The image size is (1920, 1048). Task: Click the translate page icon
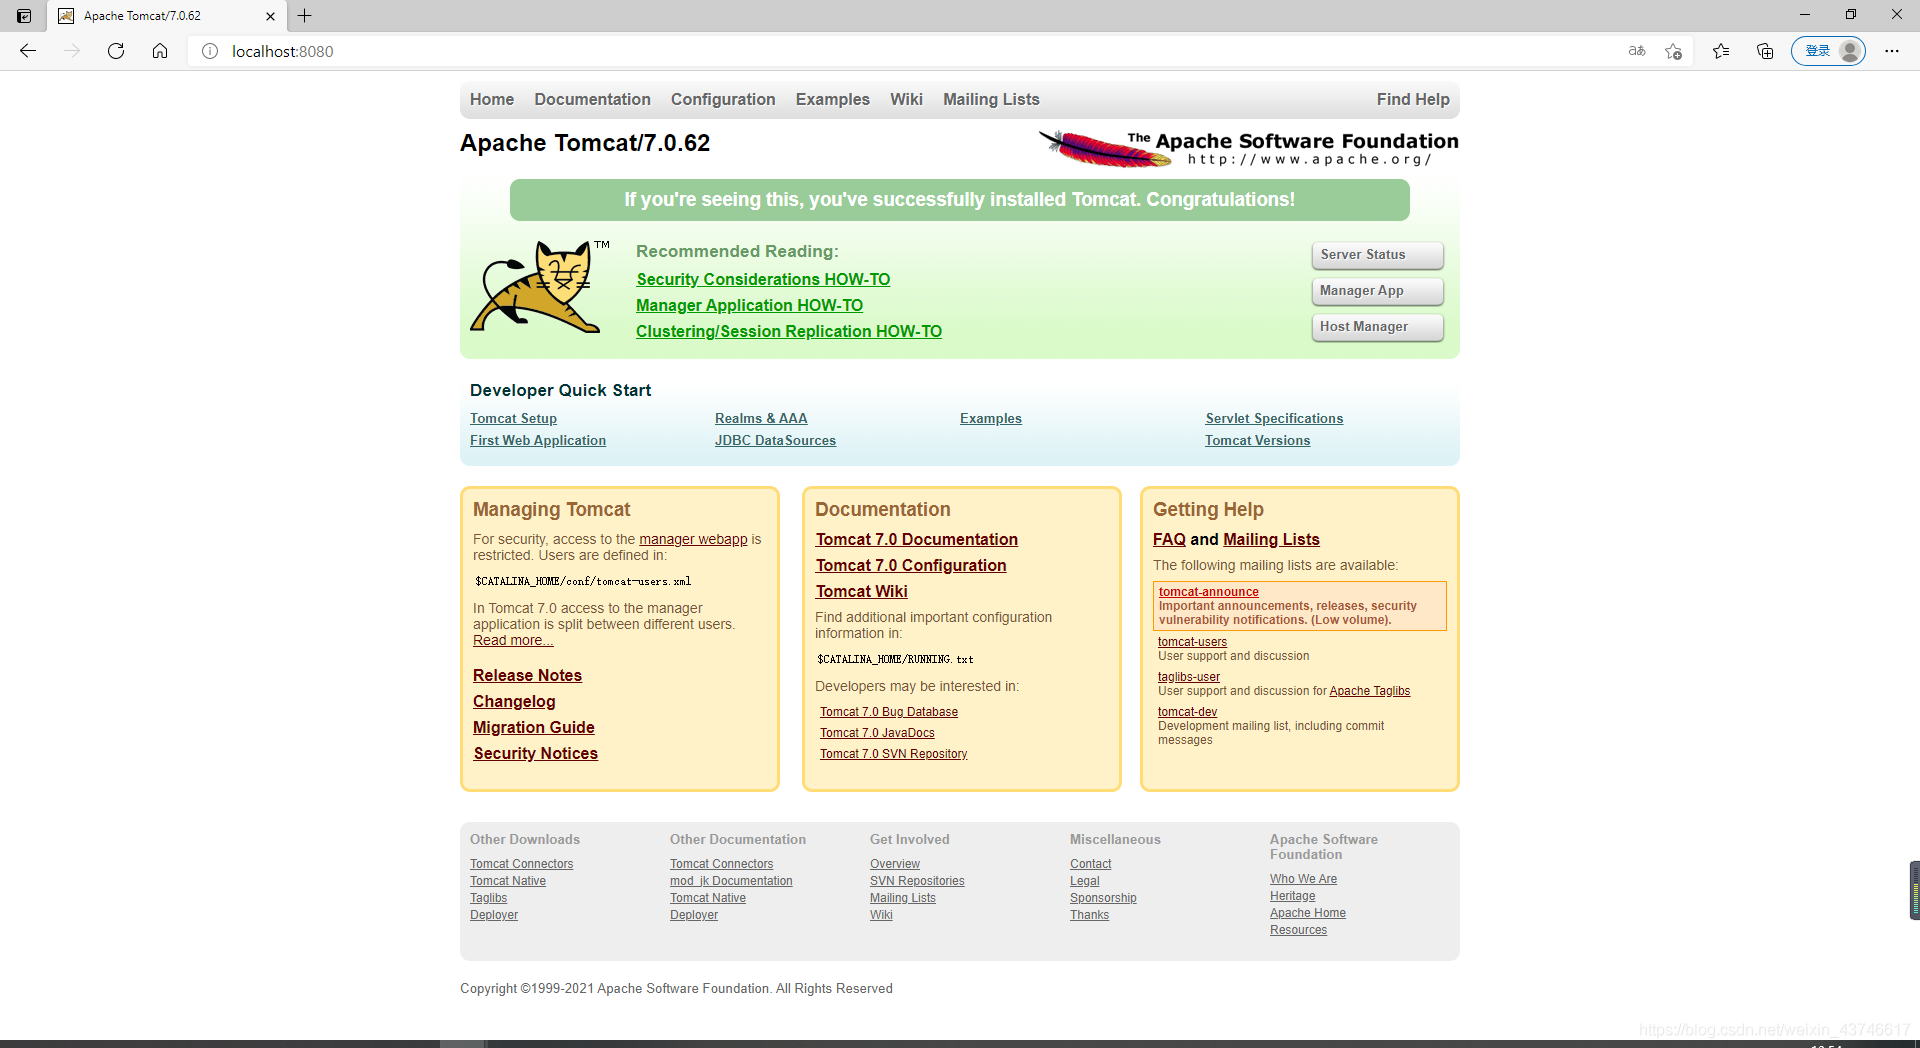(1637, 51)
